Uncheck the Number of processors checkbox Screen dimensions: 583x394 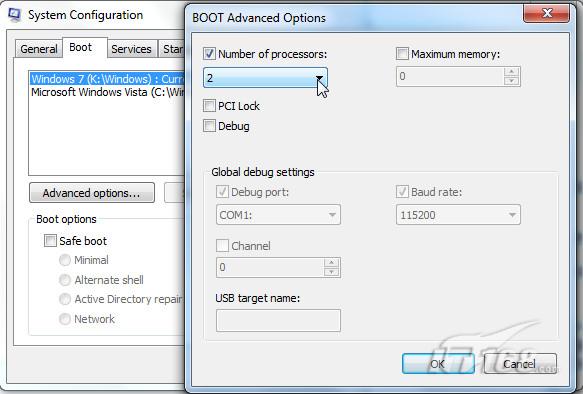[x=209, y=54]
